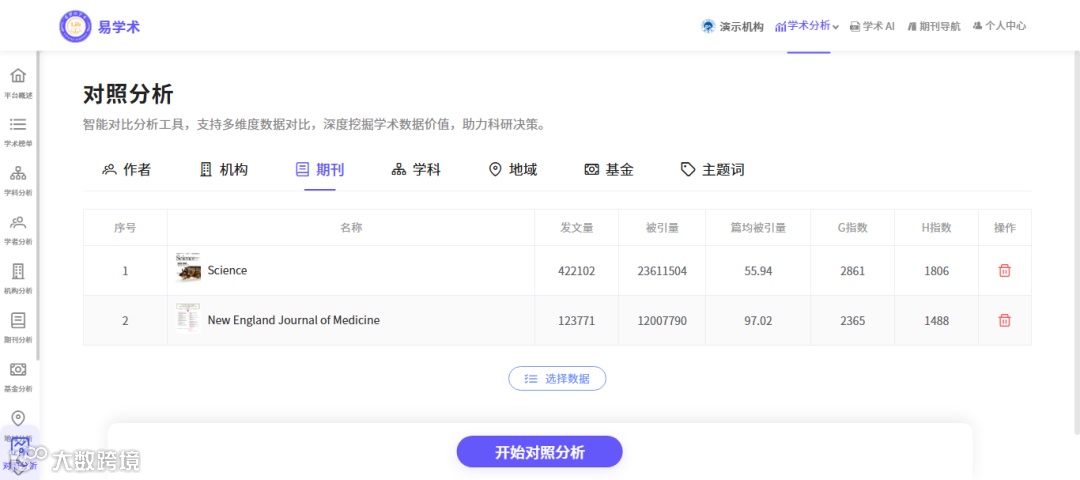The width and height of the screenshot is (1080, 480).
Task: Open 基金分析 sidebar icon
Action: [19, 369]
